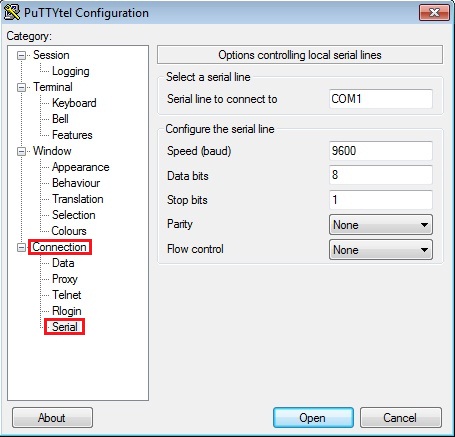Collapse the Session tree node
The height and width of the screenshot is (437, 455).
[x=21, y=55]
